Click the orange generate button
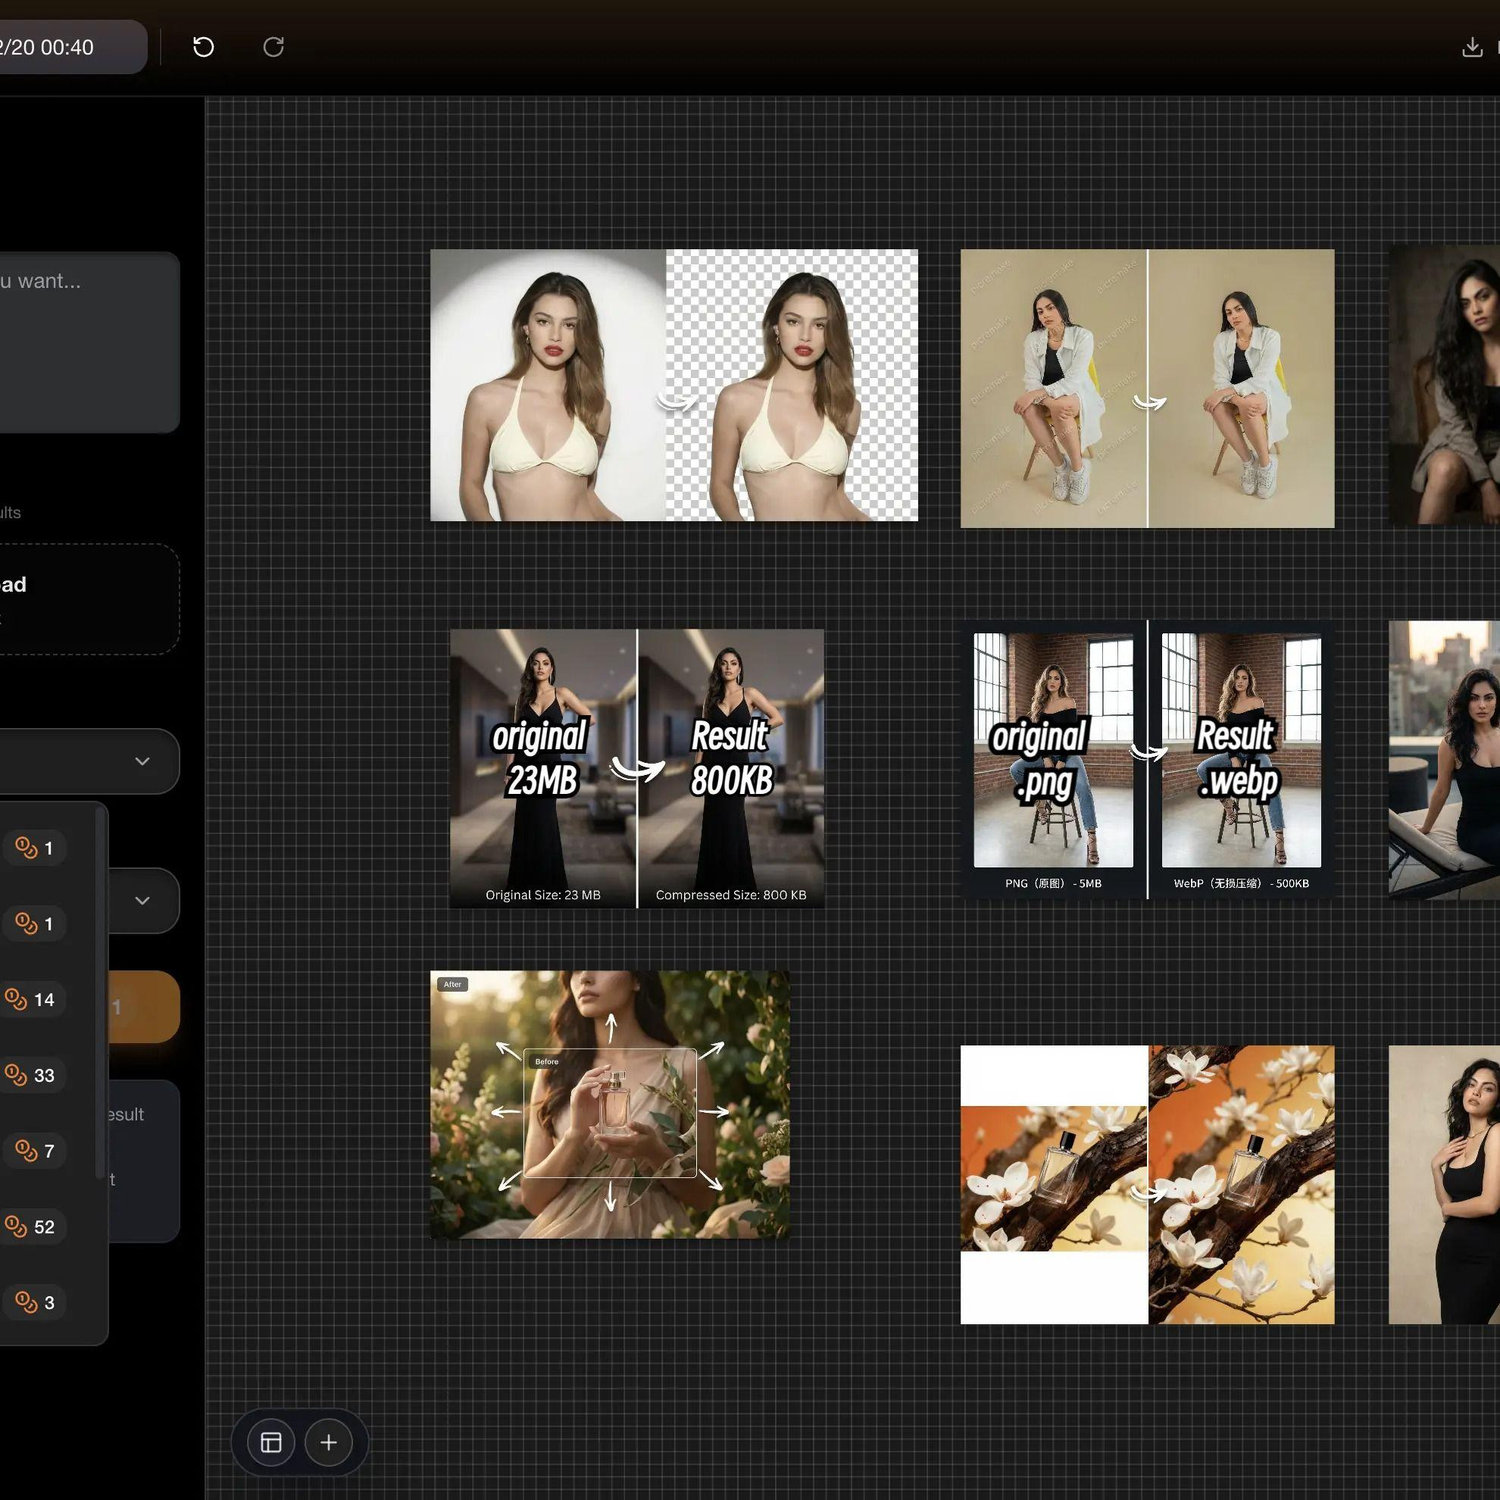 (x=144, y=1007)
